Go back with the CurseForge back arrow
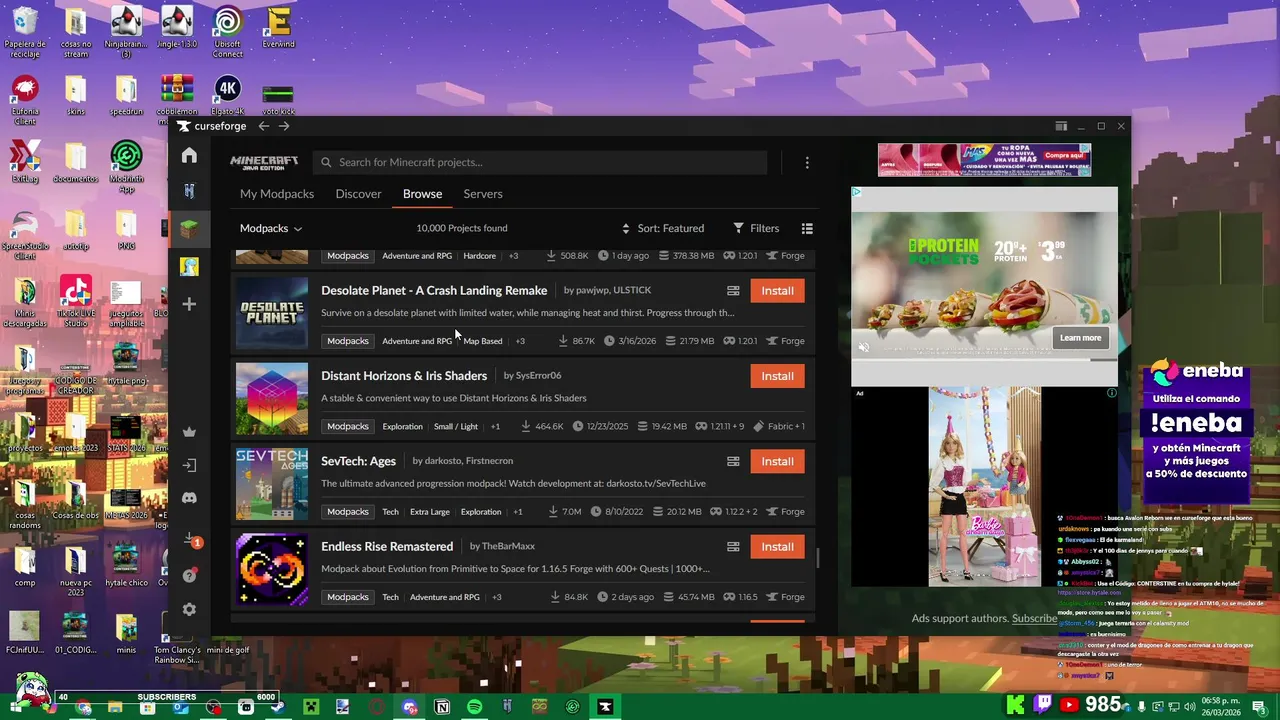The height and width of the screenshot is (720, 1280). [x=263, y=126]
